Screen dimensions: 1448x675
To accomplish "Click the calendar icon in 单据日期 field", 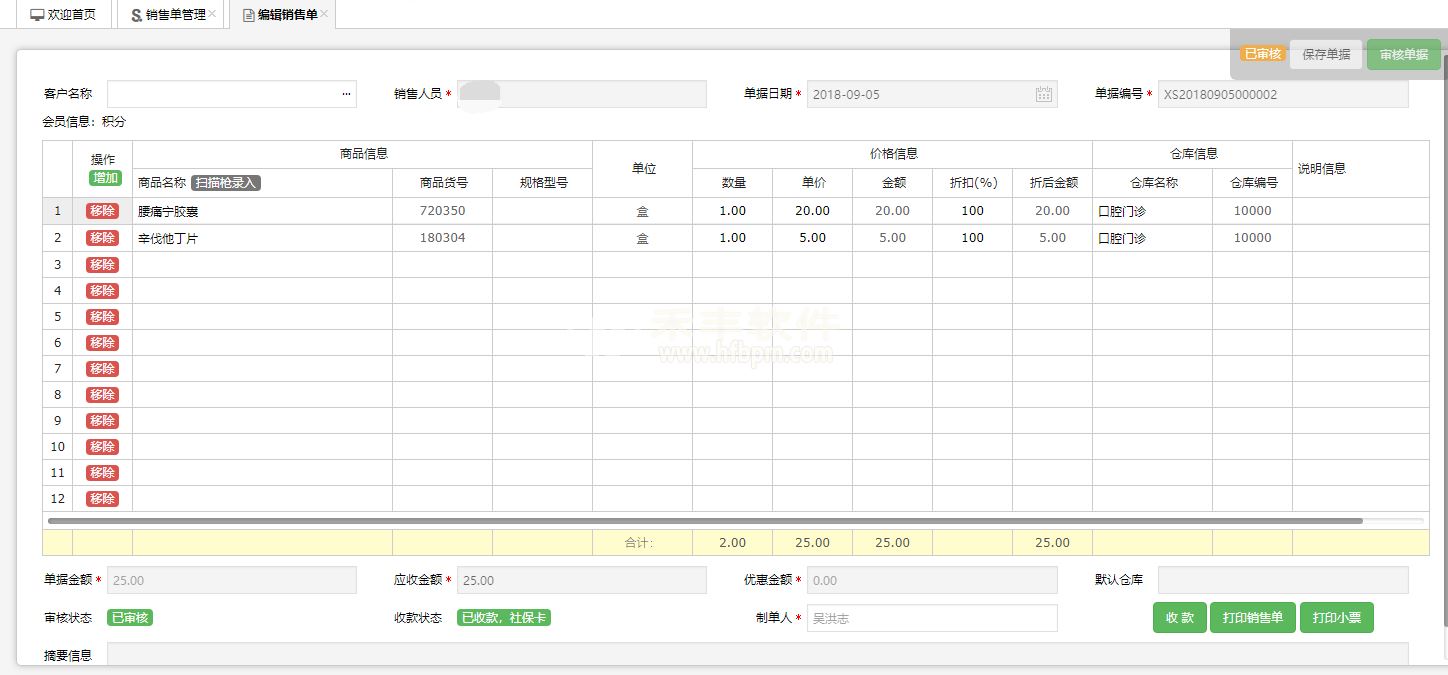I will [x=1043, y=94].
